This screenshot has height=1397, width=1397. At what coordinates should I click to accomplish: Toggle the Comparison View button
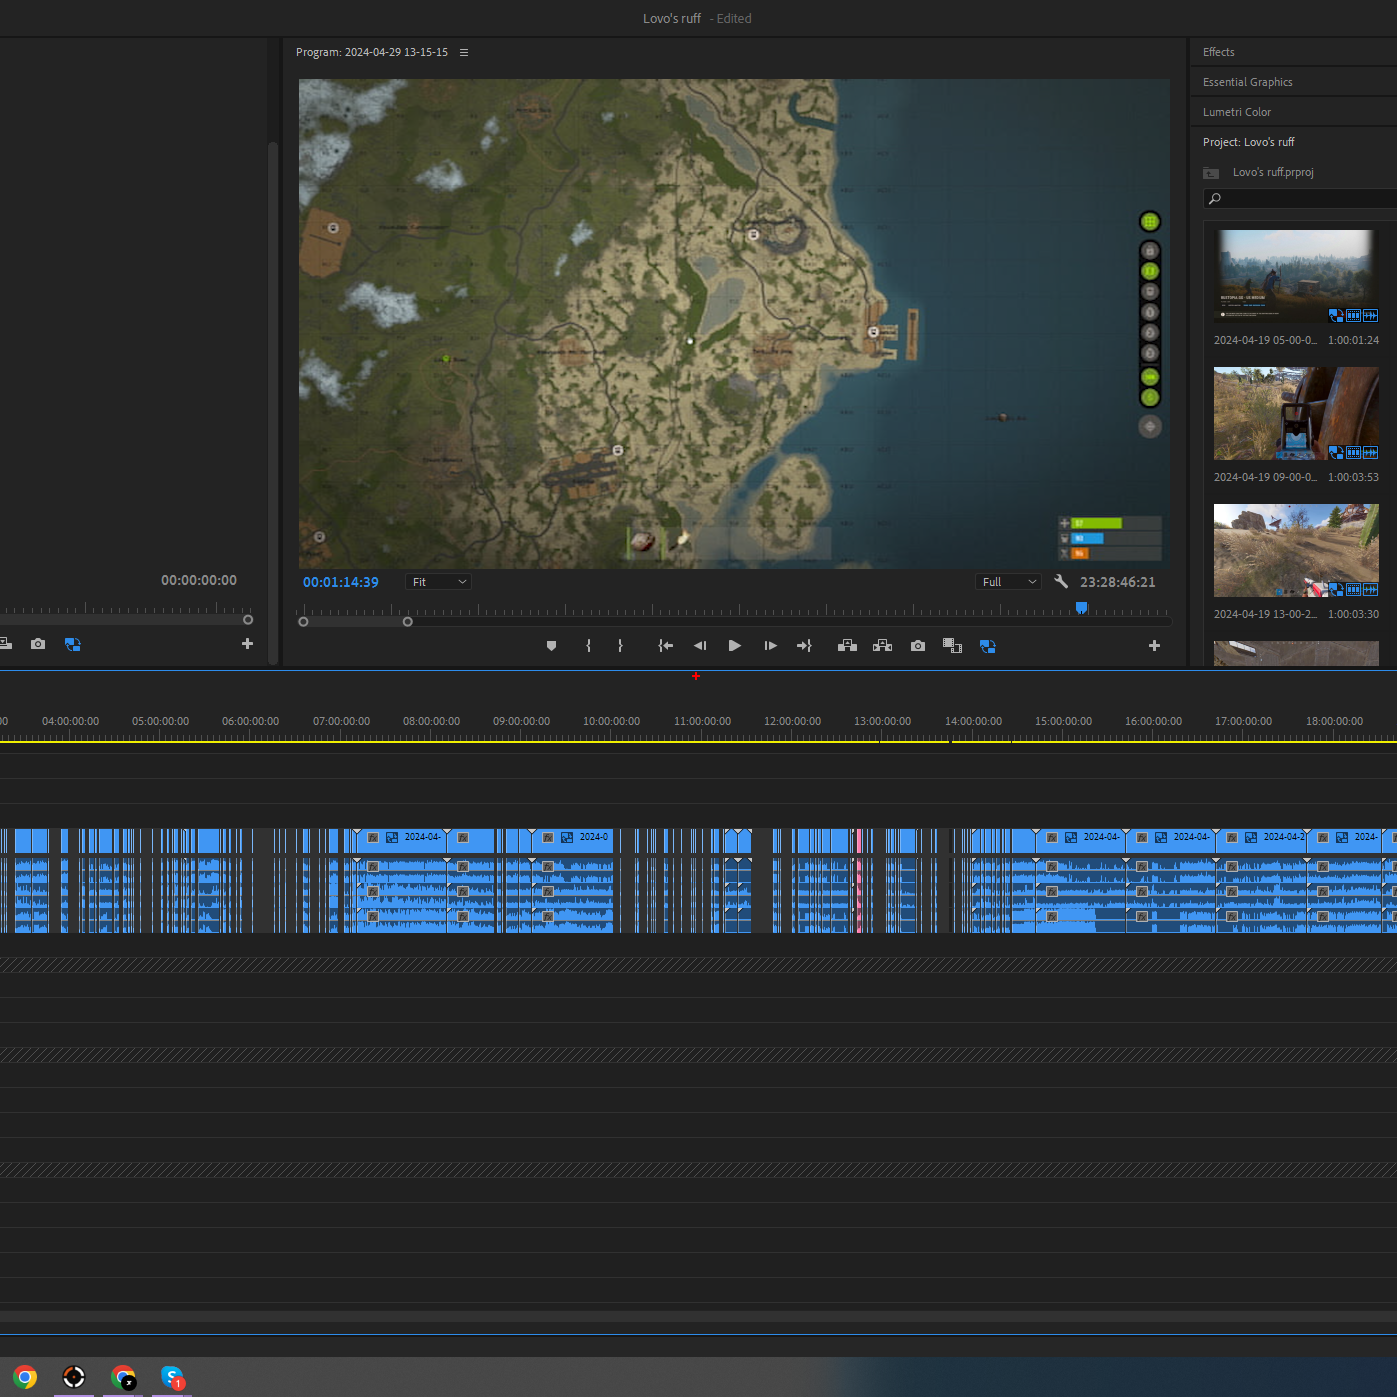tap(952, 646)
